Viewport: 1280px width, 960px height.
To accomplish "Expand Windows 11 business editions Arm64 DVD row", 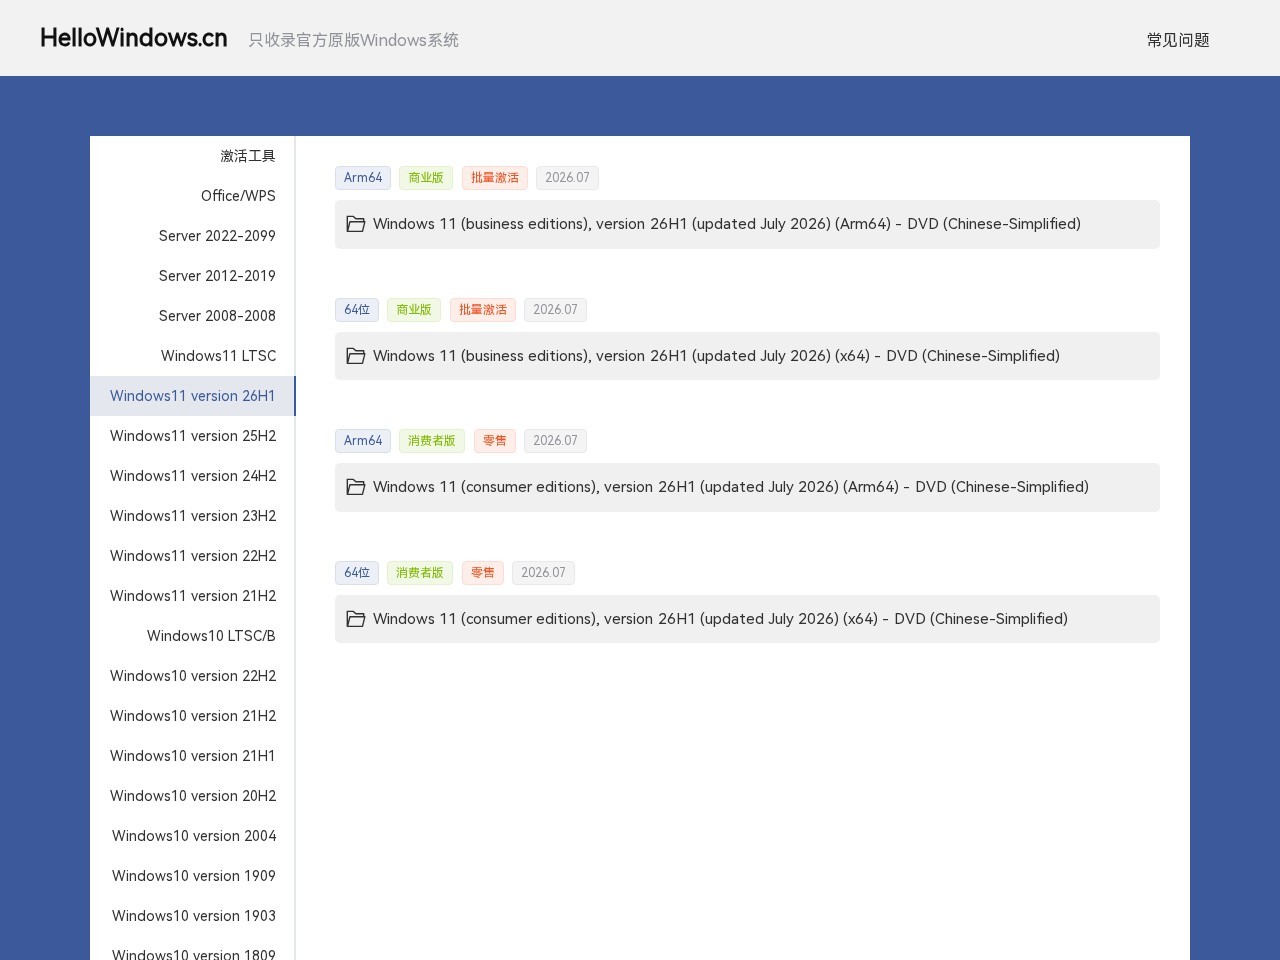I will [x=747, y=224].
